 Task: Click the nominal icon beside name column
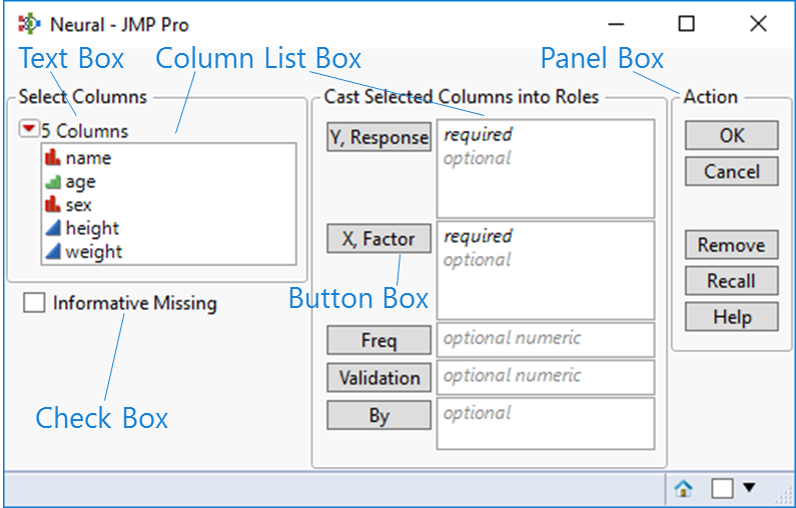[53, 158]
